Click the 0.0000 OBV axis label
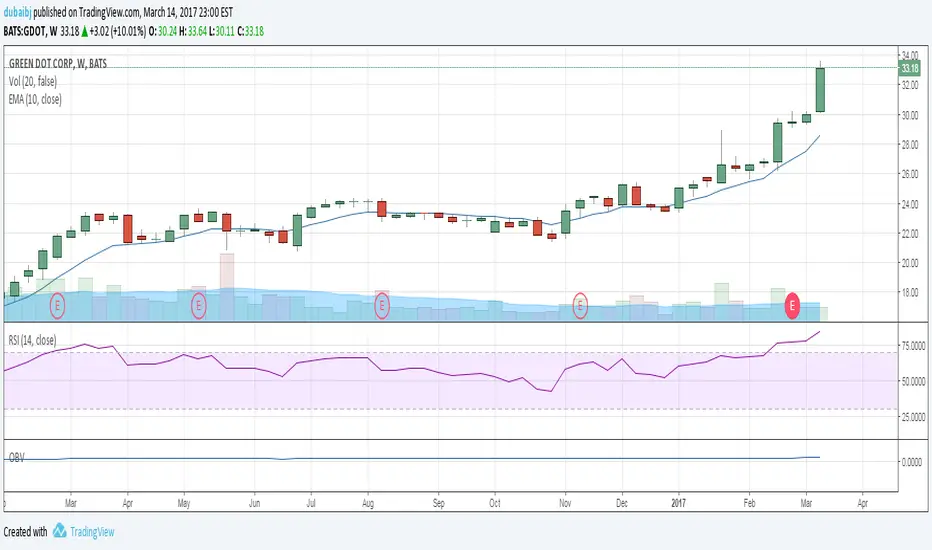Image resolution: width=932 pixels, height=550 pixels. (x=912, y=461)
